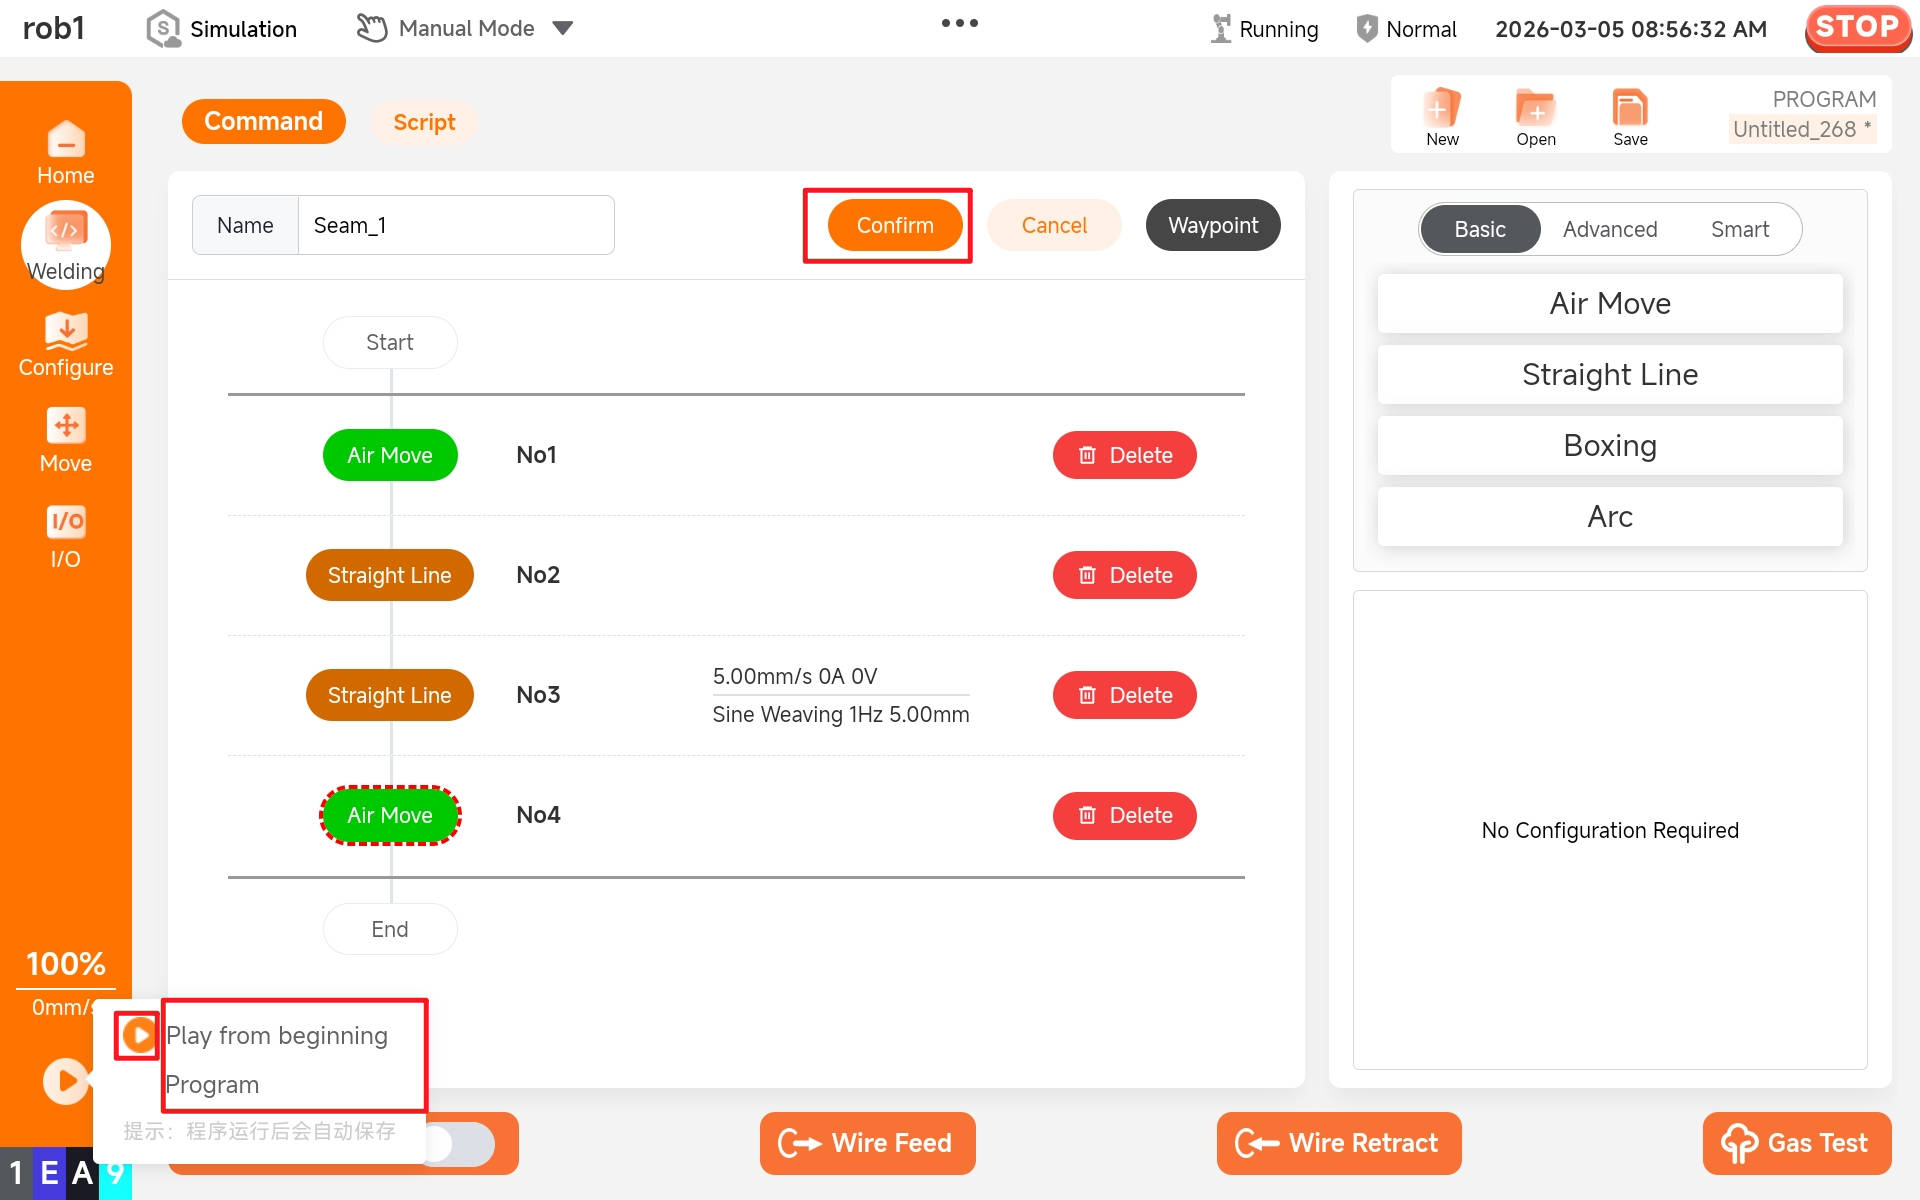The height and width of the screenshot is (1200, 1920).
Task: Confirm the Seam_1 settings
Action: (894, 225)
